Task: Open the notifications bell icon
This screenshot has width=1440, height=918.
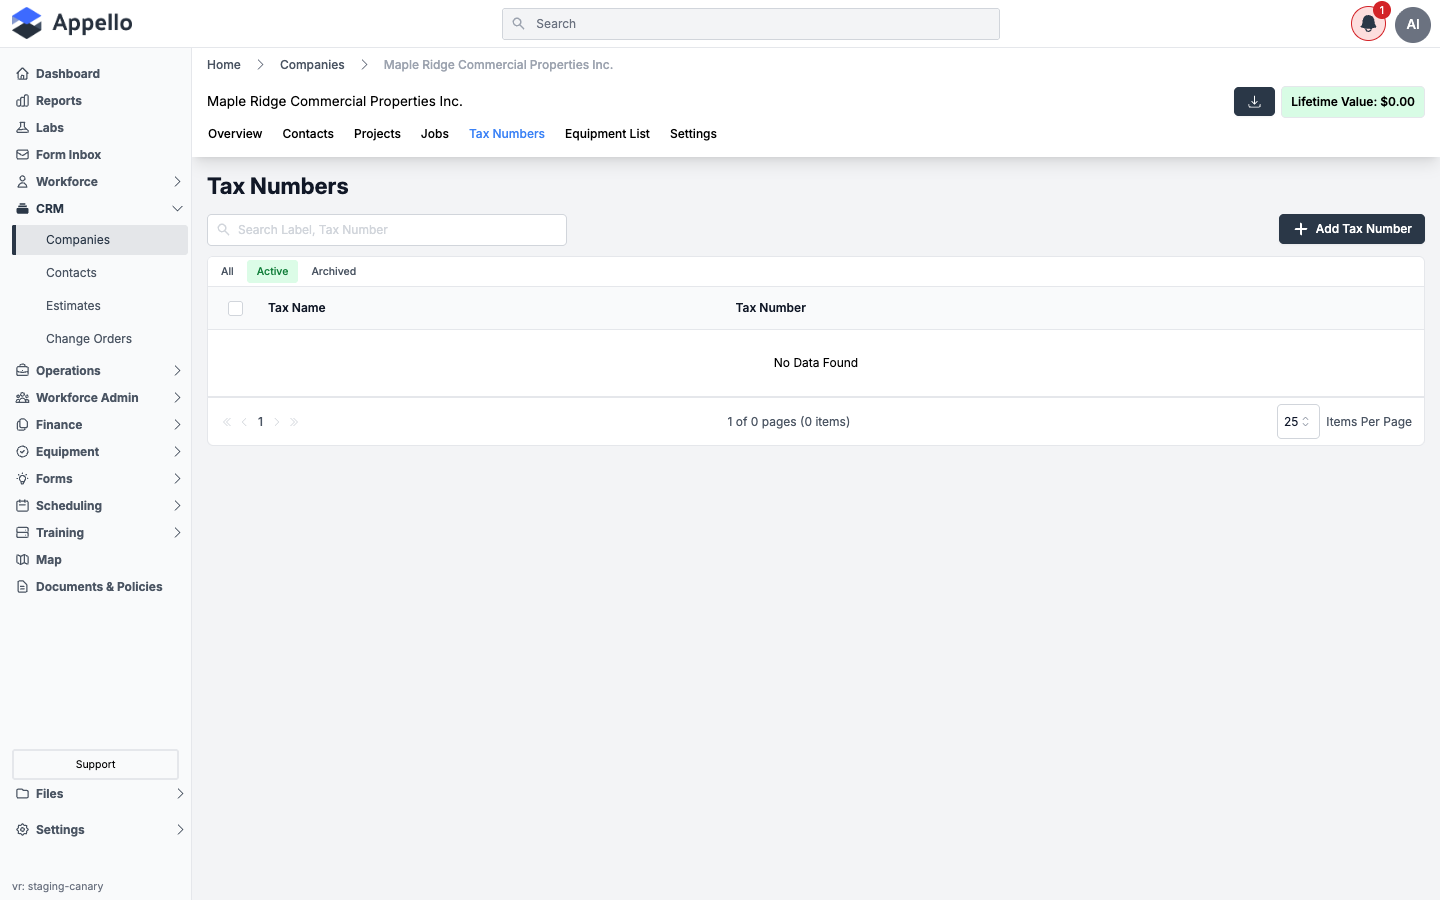Action: 1368,24
